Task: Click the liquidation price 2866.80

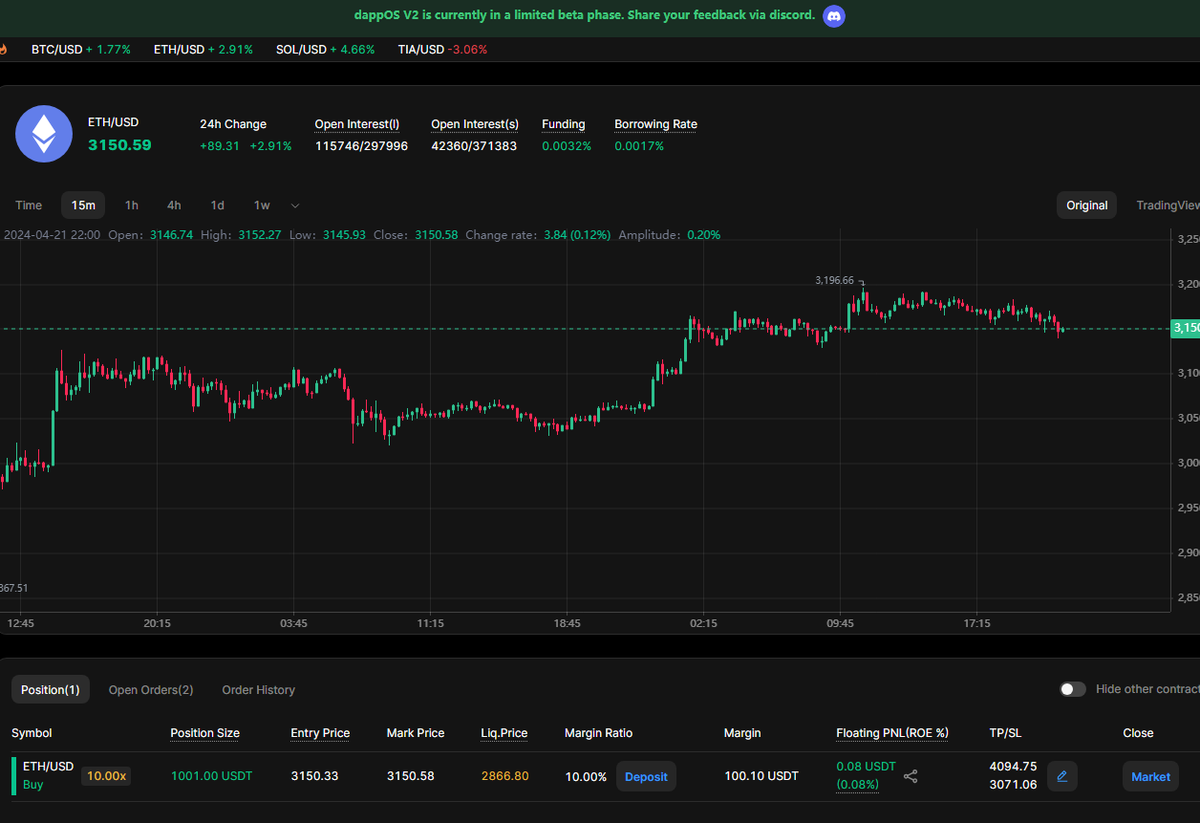Action: [x=505, y=776]
